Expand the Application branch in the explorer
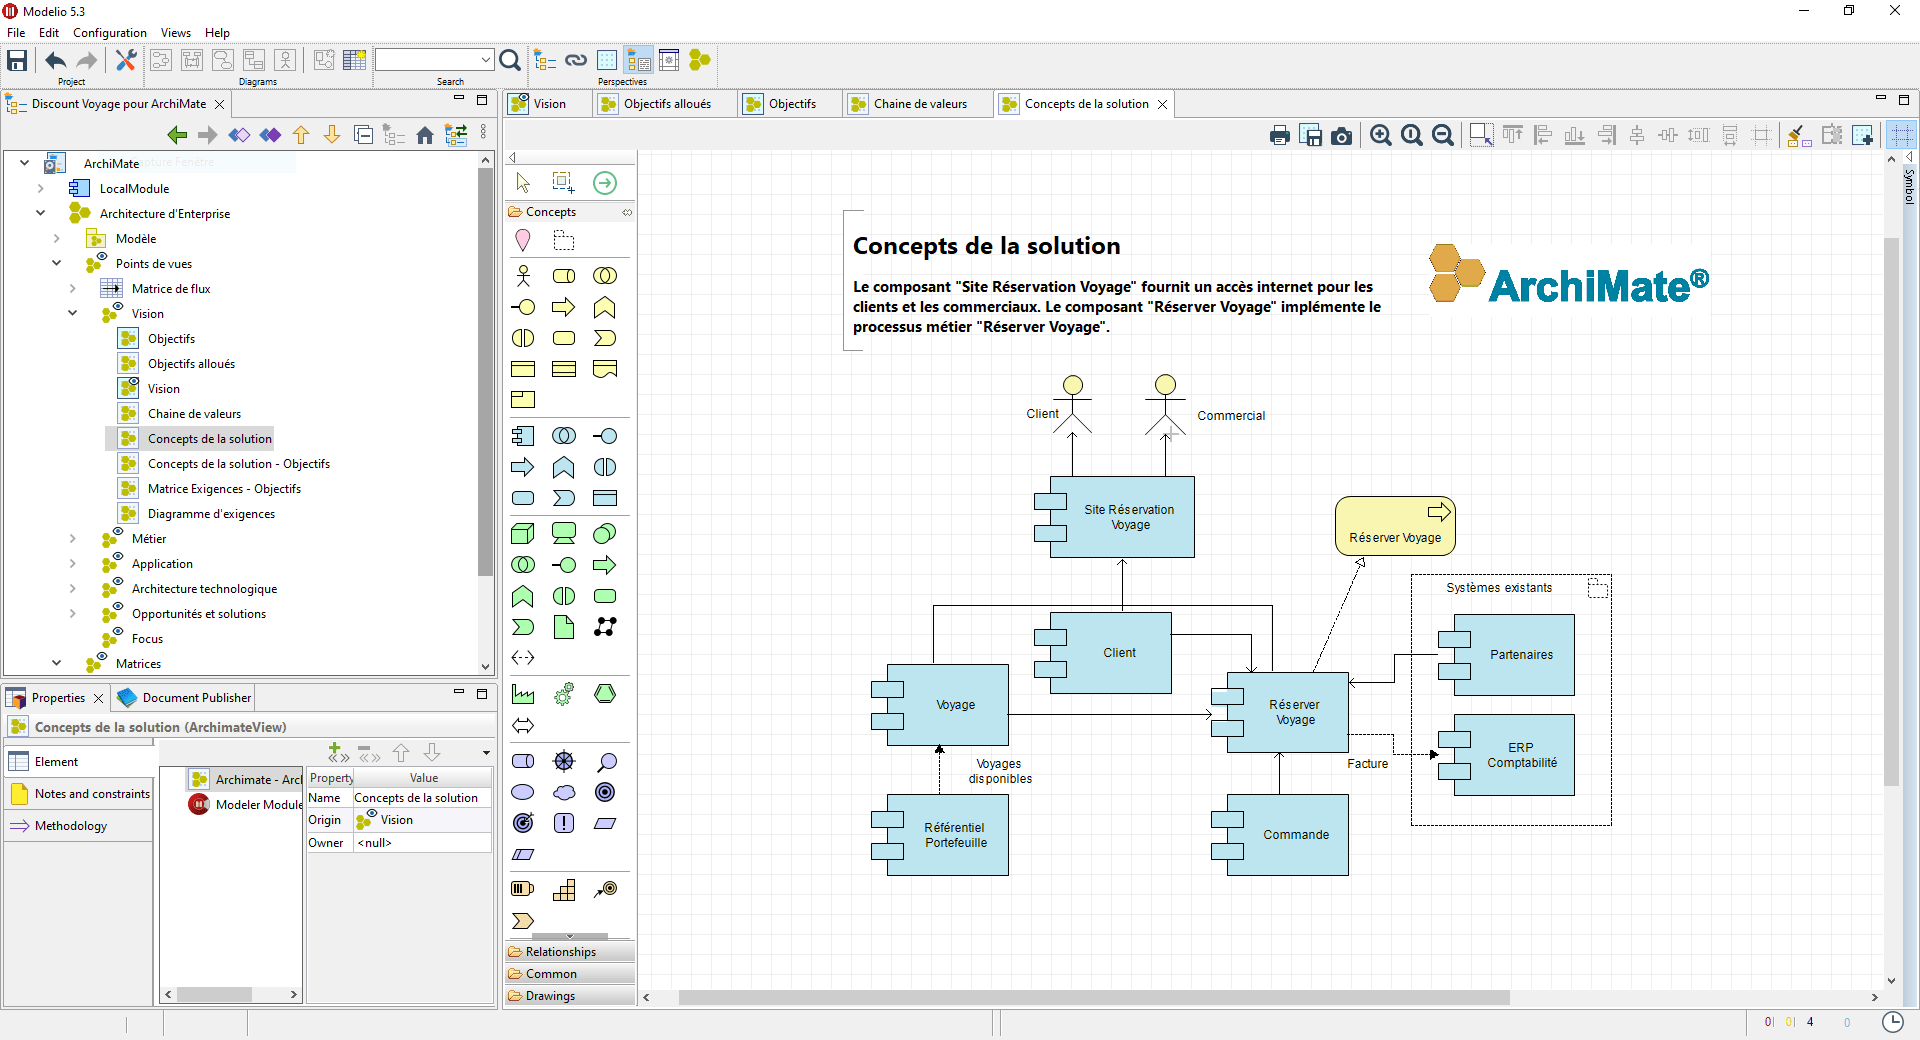The image size is (1920, 1040). coord(72,563)
